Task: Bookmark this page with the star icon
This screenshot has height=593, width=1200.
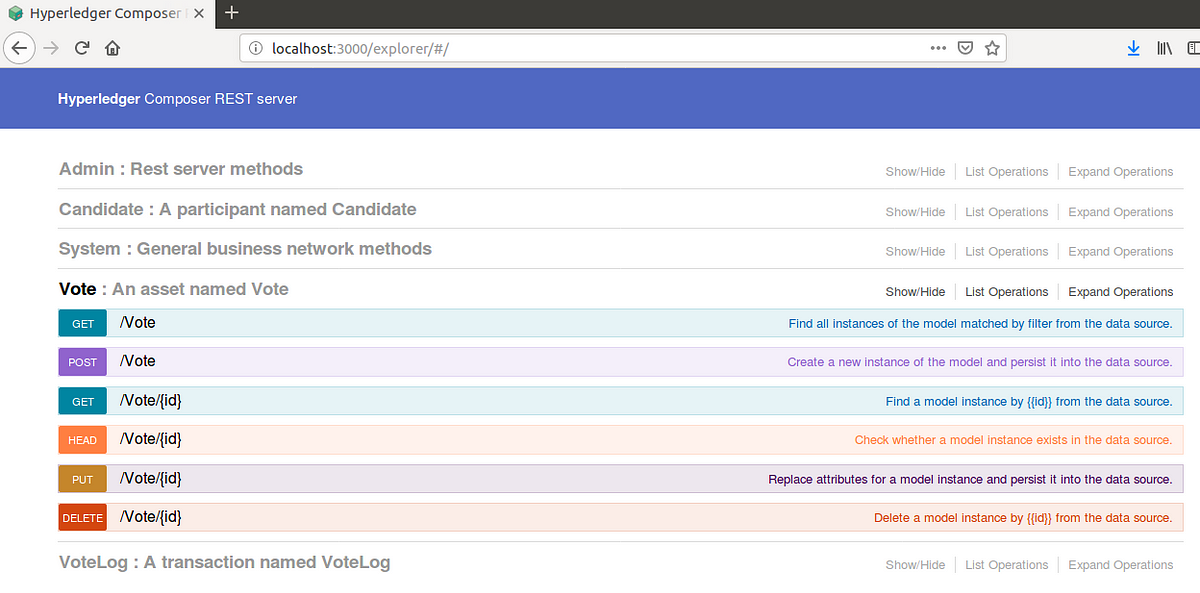Action: (x=992, y=48)
